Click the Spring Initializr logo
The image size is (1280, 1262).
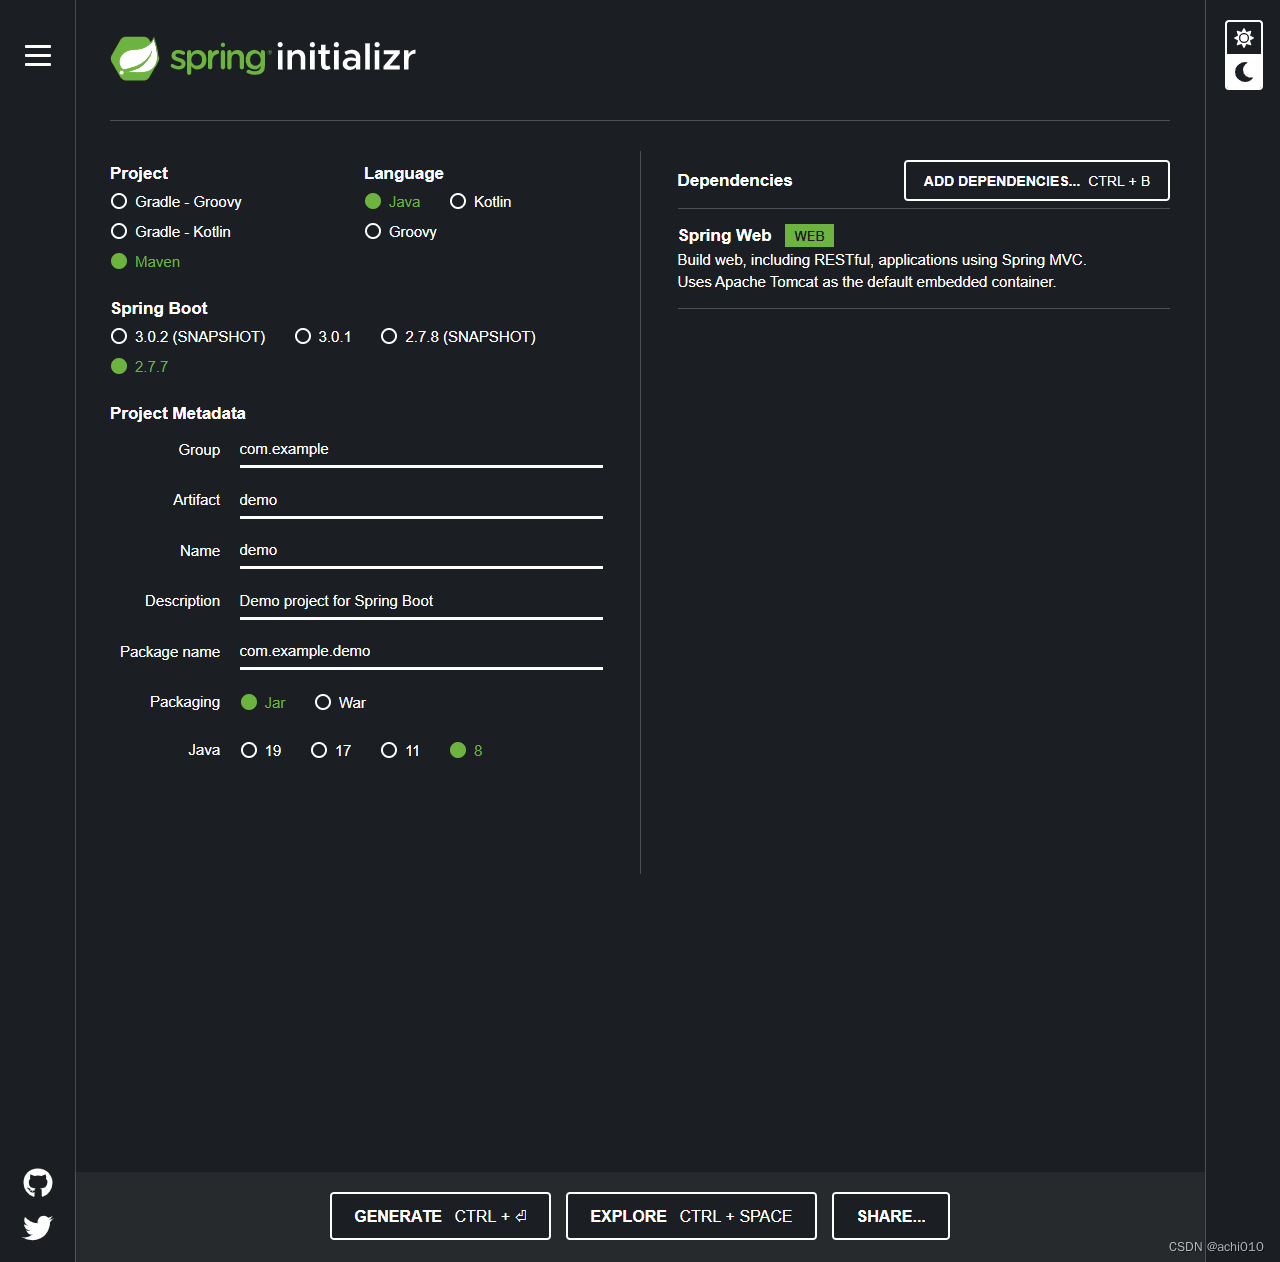263,58
